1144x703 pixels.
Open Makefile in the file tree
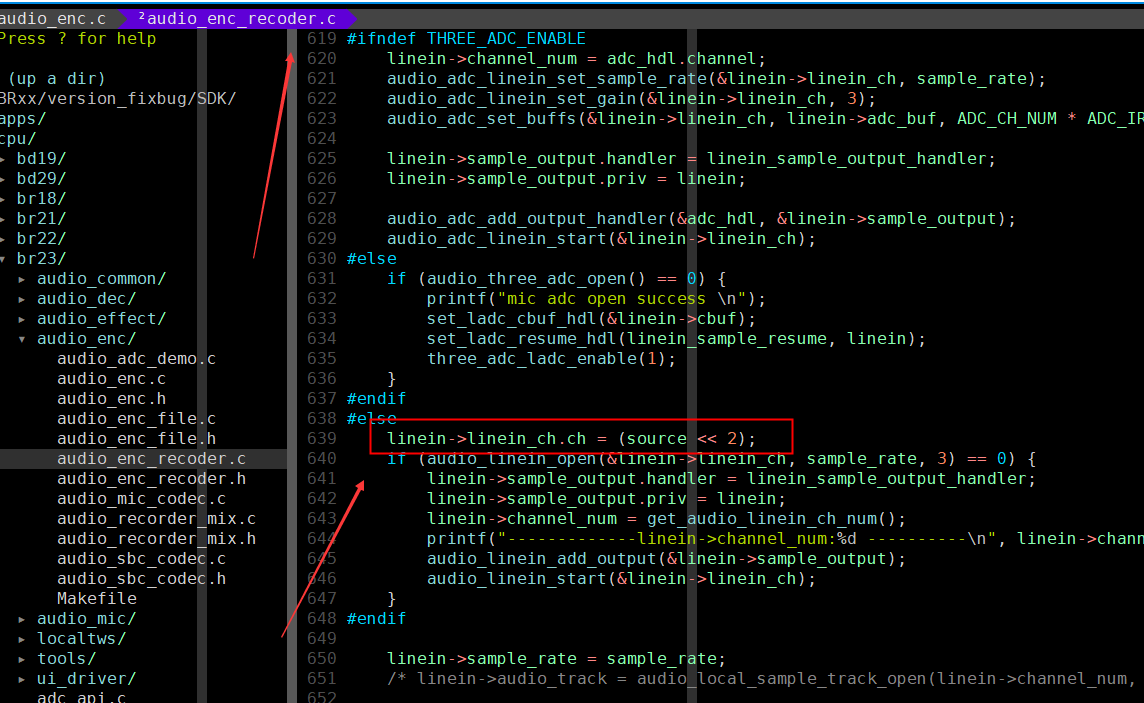click(97, 599)
